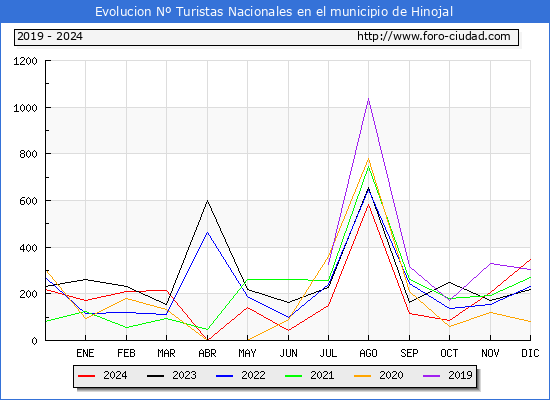Click the red 2024 endpoint at DIC
Viewport: 550px width, 400px height.
[x=530, y=260]
